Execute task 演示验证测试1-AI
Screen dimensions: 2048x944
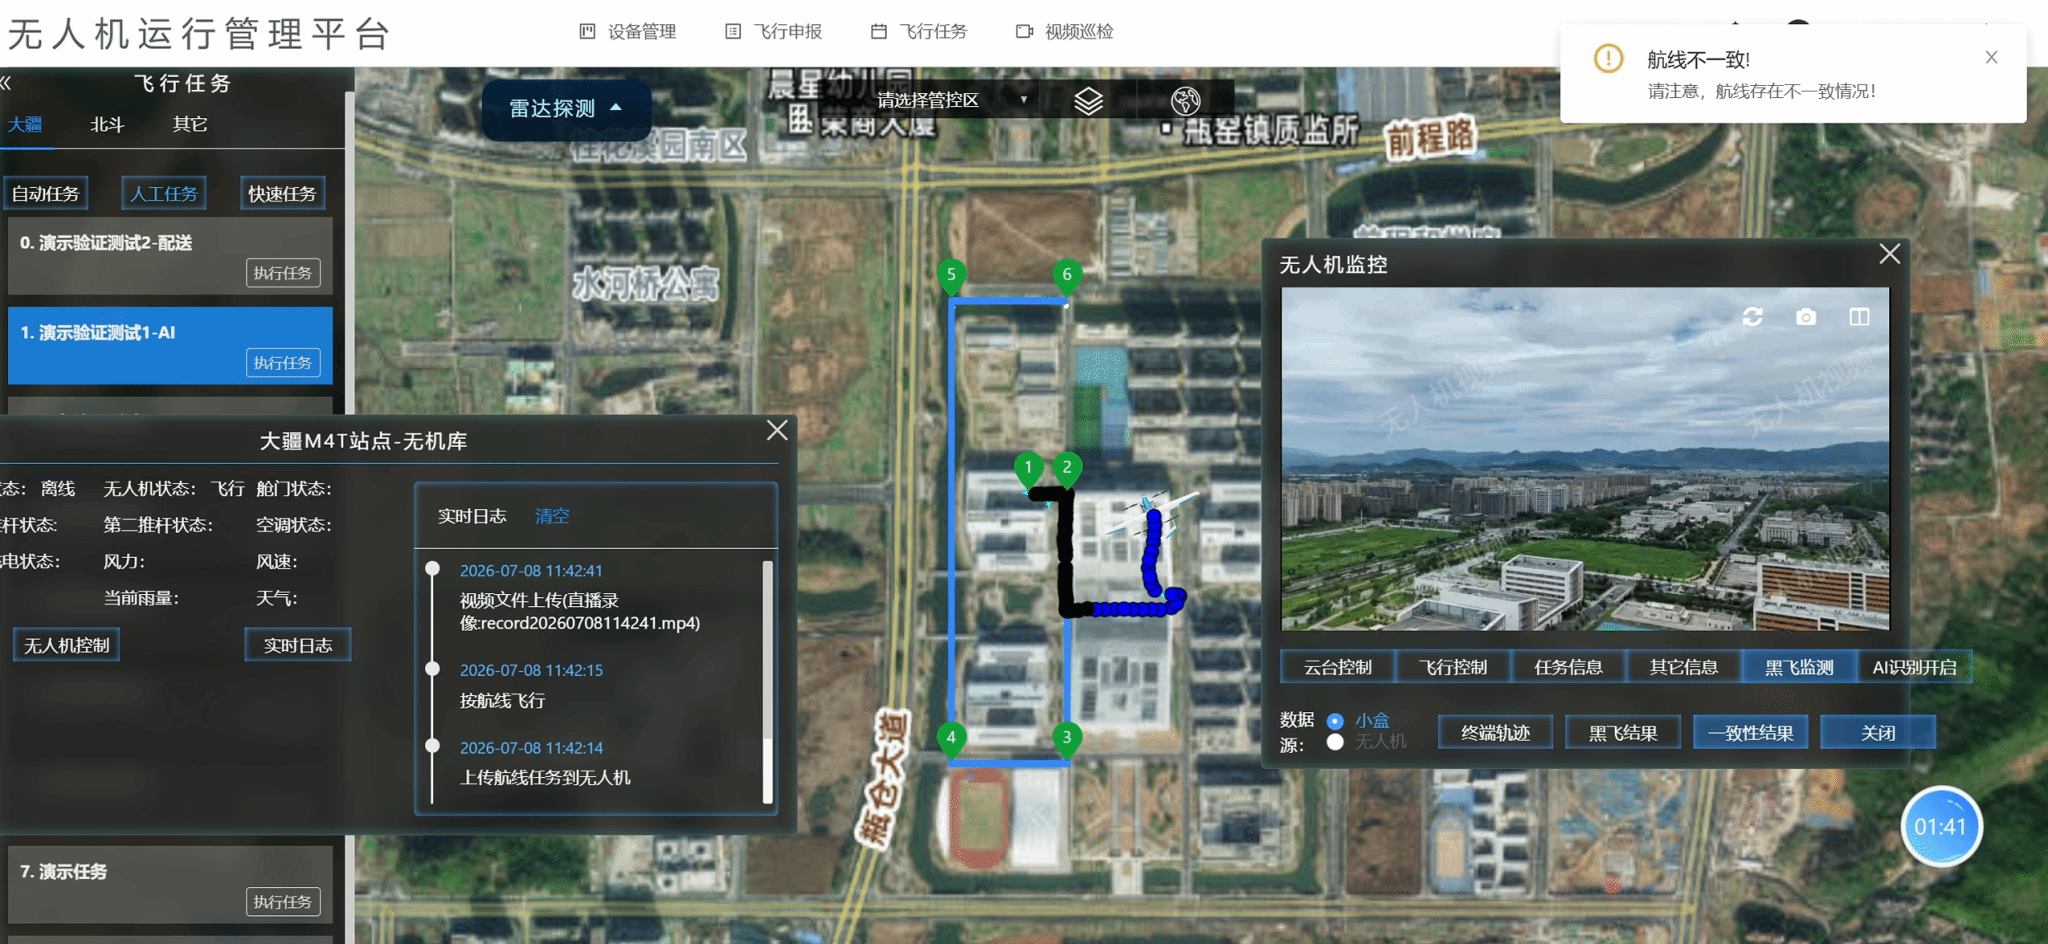(x=283, y=363)
